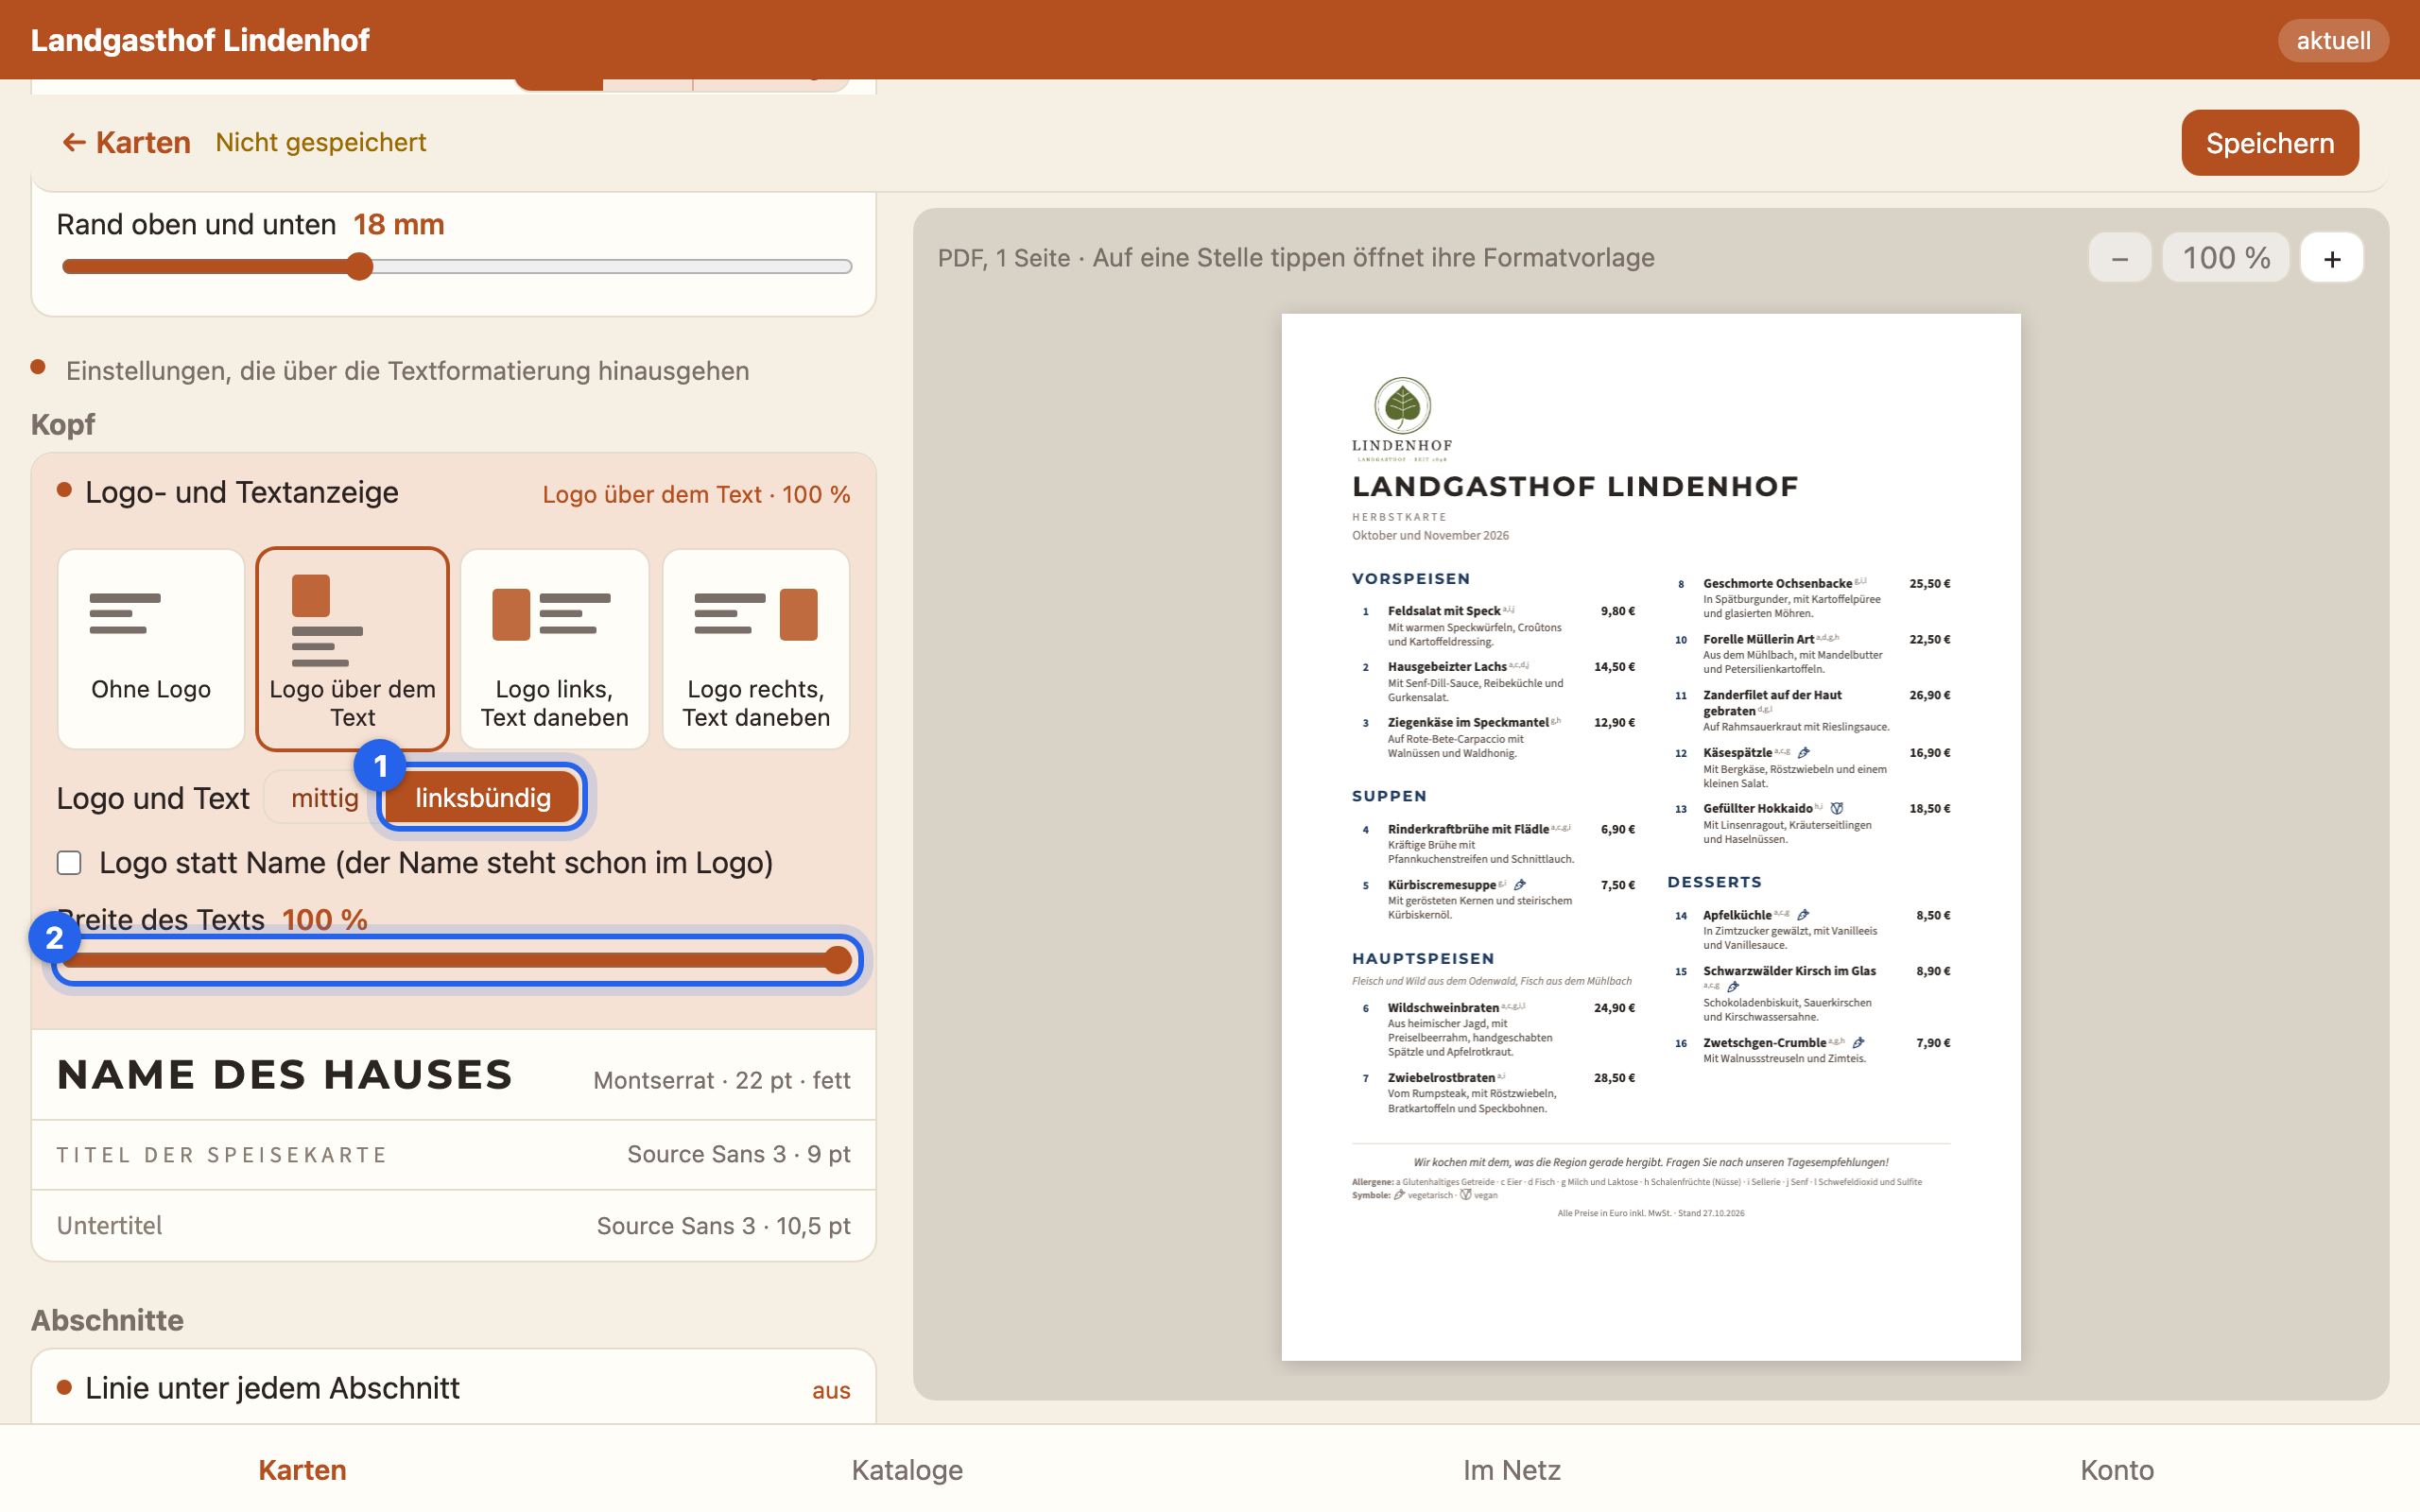Viewport: 2420px width, 1512px height.
Task: Click the 'HERBSTKARTE' title in the preview
Action: 1399,517
